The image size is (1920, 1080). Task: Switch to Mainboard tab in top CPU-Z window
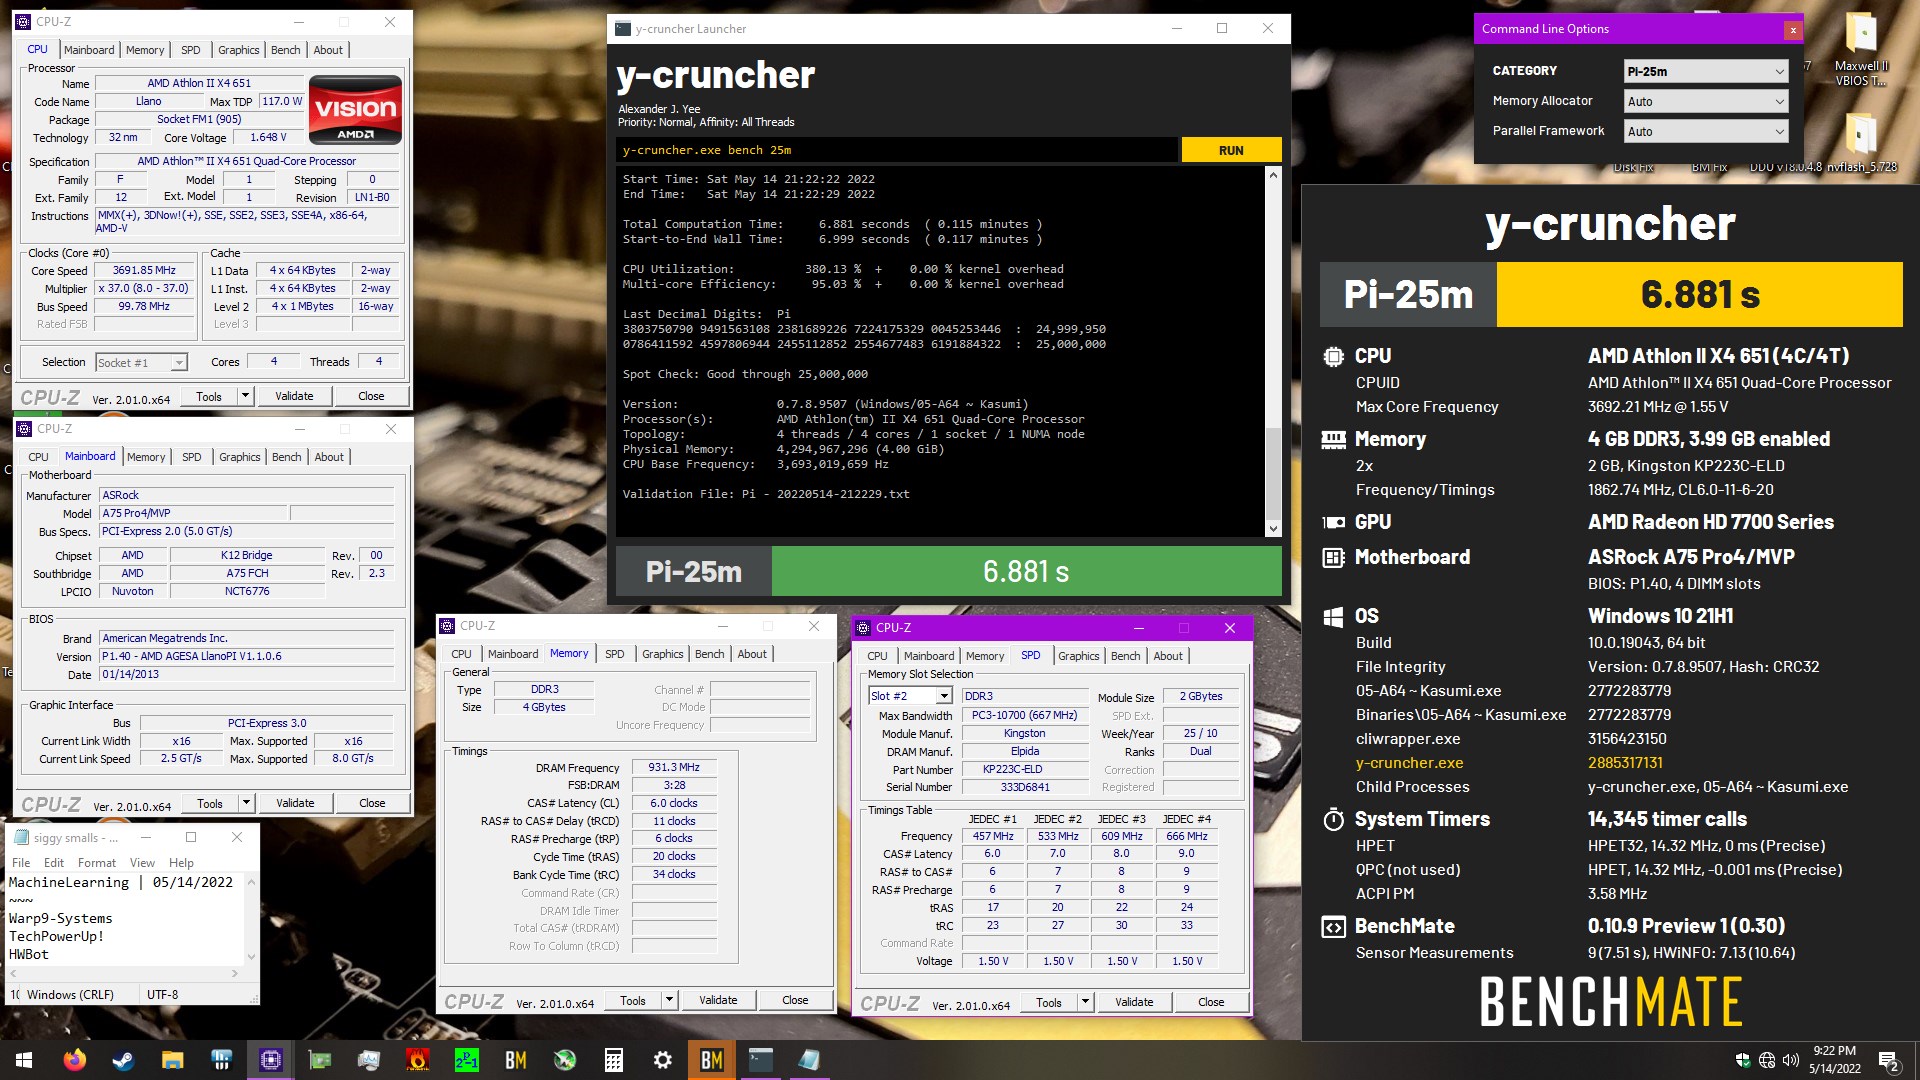tap(89, 50)
